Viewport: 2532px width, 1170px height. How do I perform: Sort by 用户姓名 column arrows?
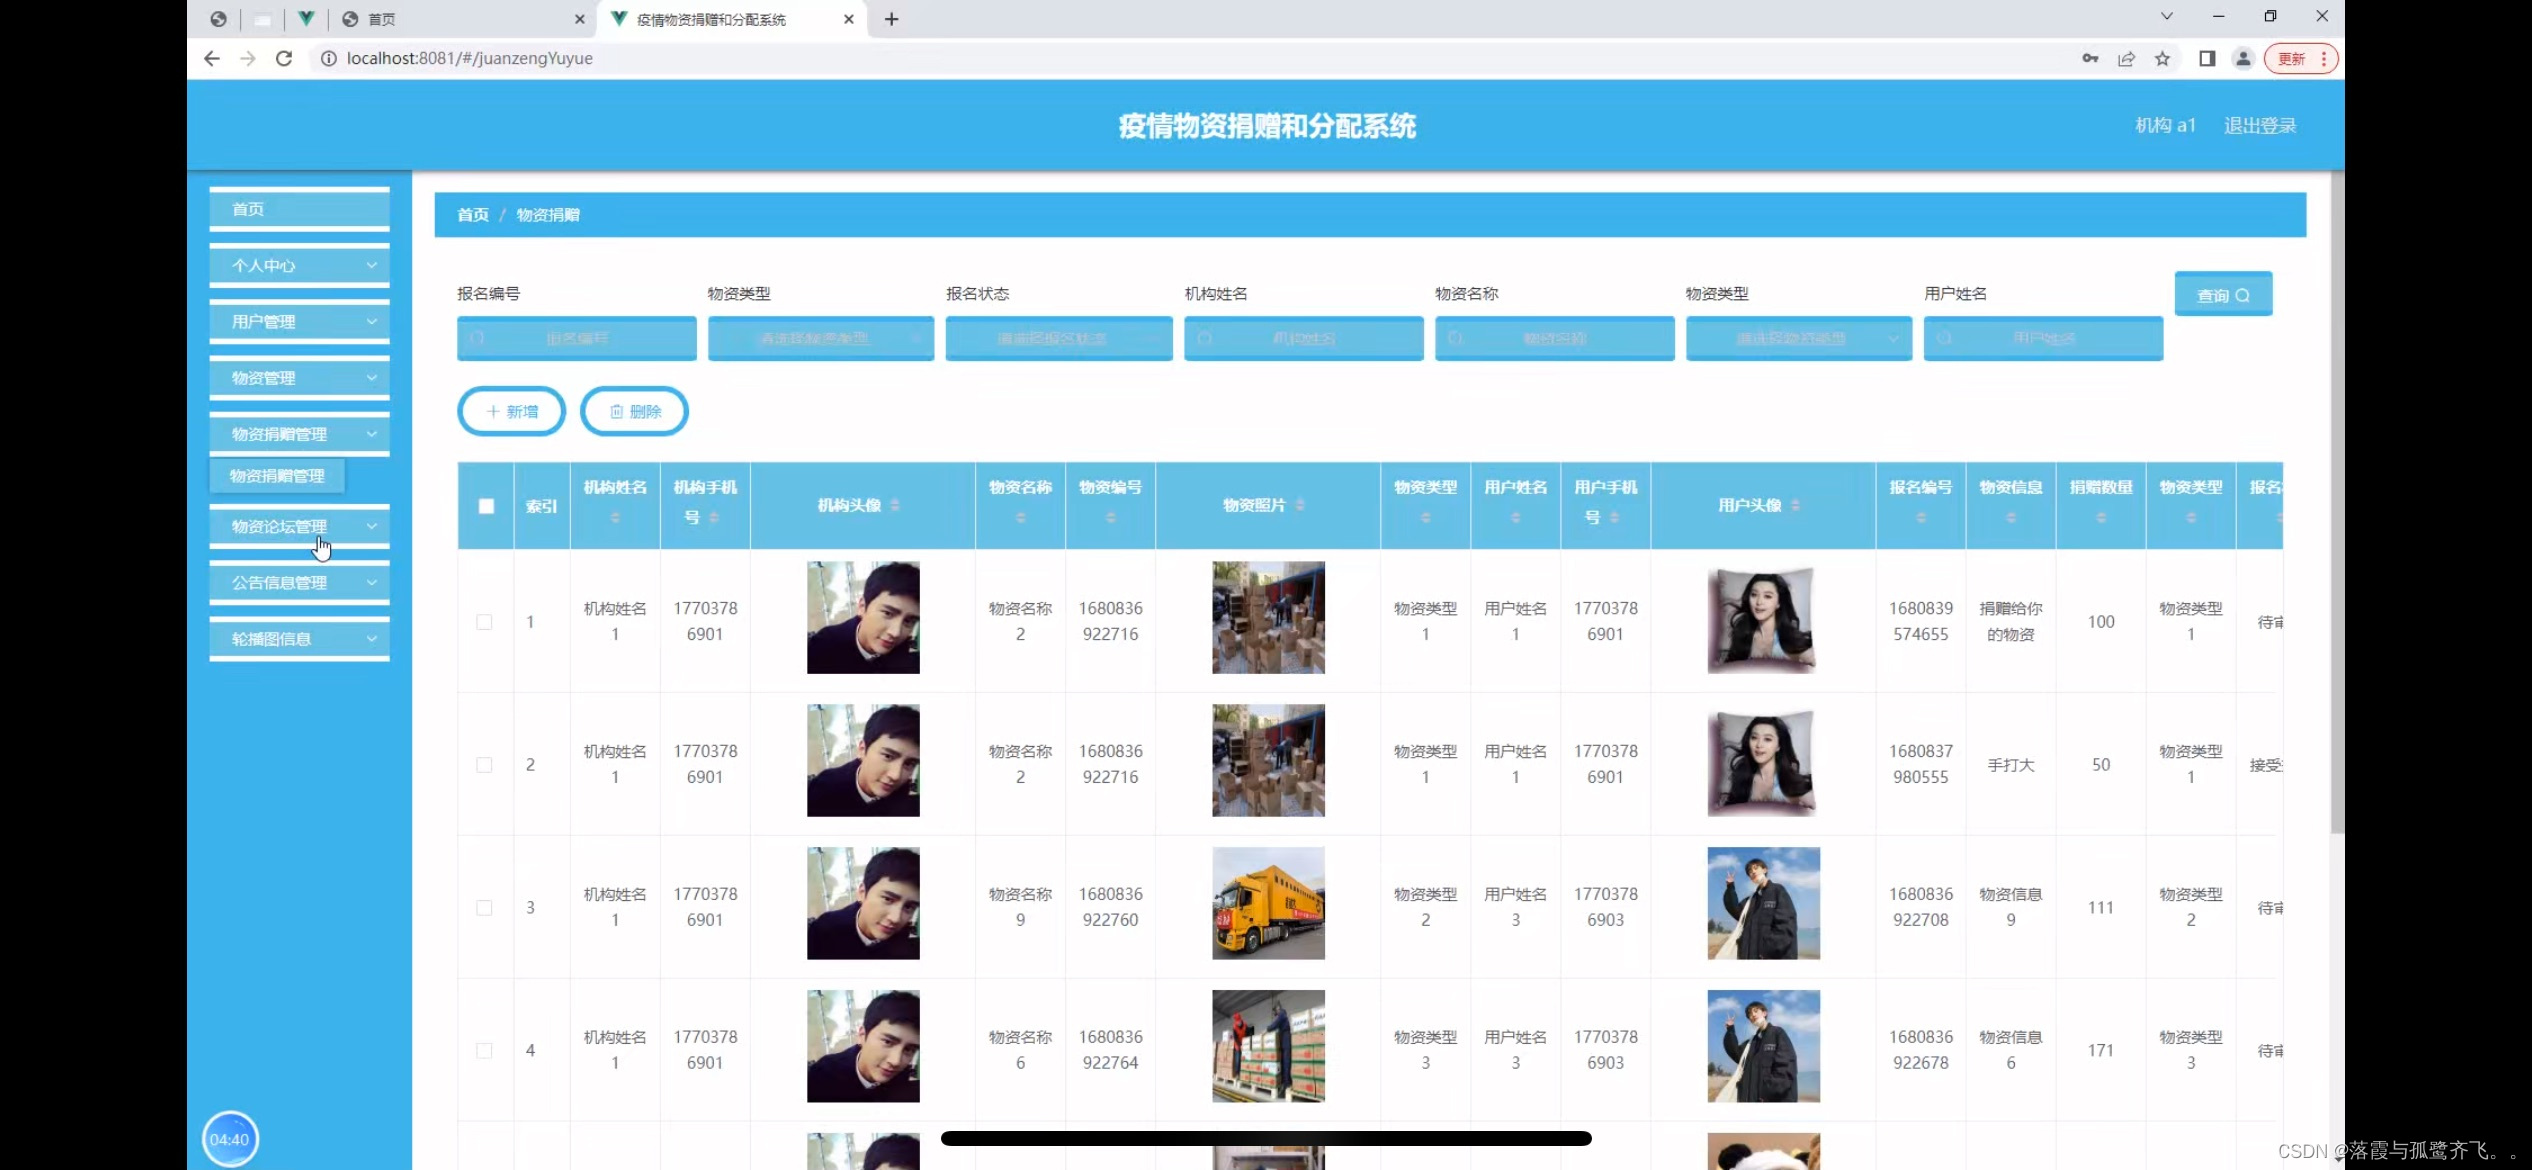coord(1515,518)
